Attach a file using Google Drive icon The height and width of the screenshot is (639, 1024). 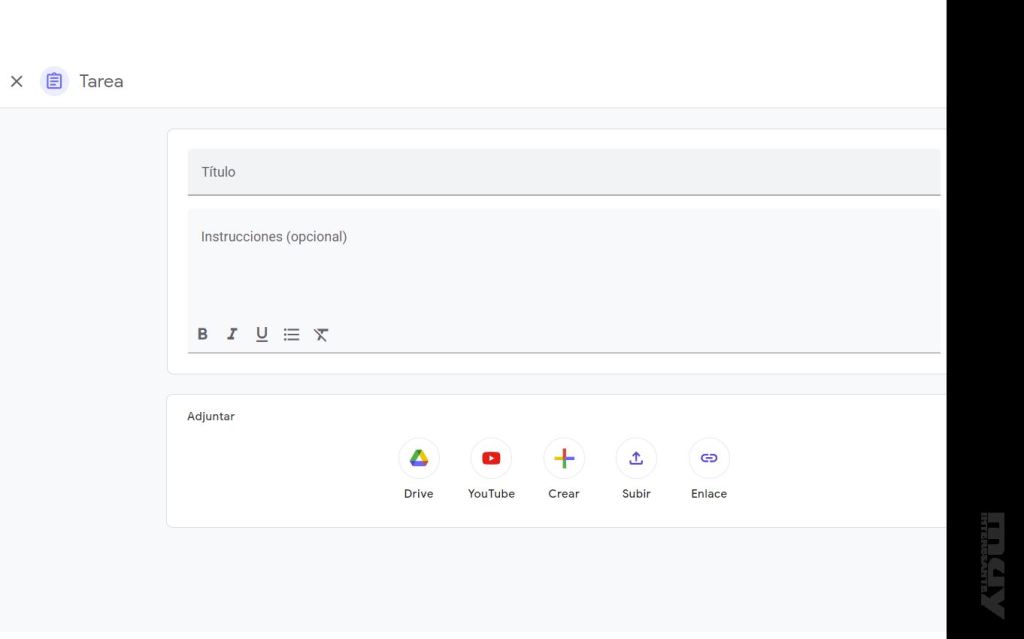click(419, 458)
